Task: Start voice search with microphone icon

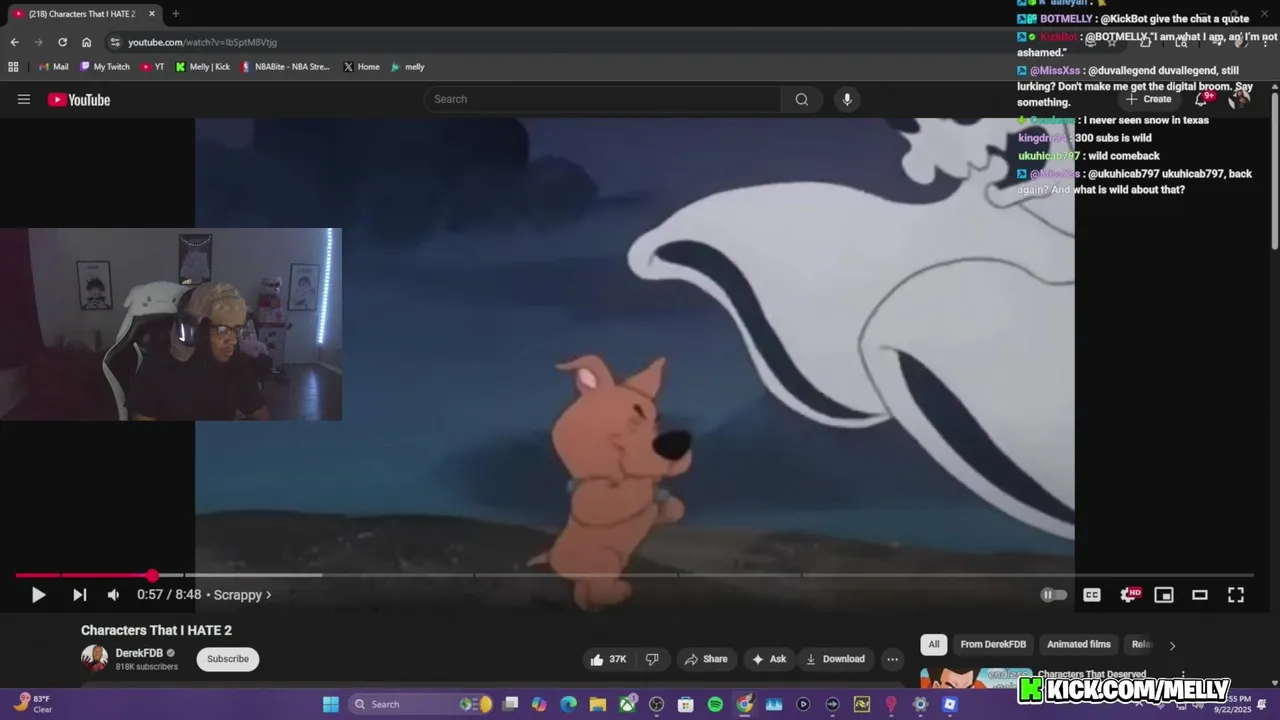Action: (x=847, y=99)
